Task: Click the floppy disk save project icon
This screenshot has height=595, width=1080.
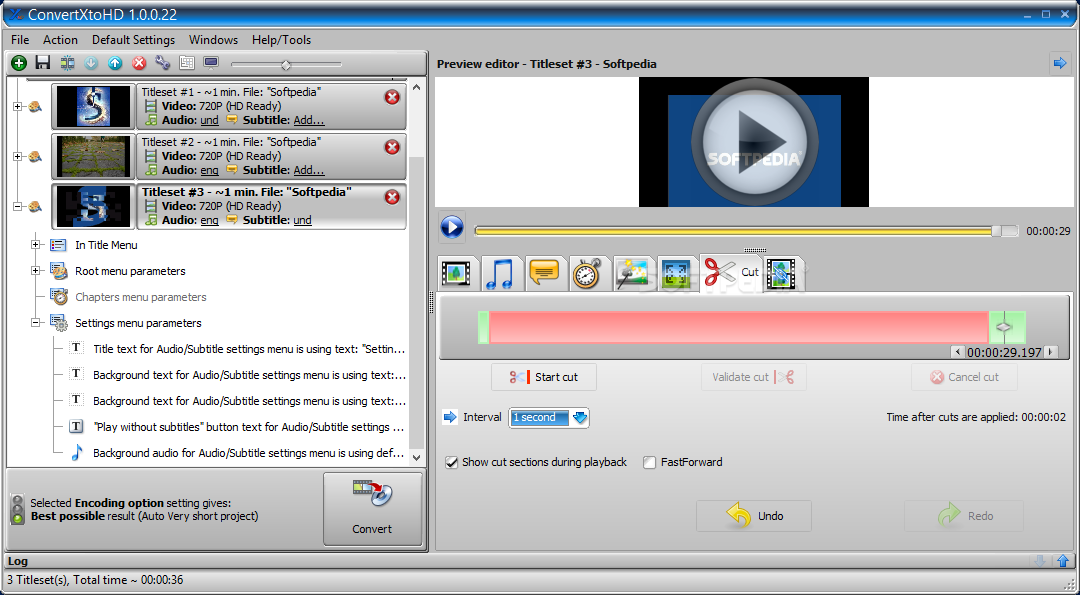Action: [x=43, y=63]
